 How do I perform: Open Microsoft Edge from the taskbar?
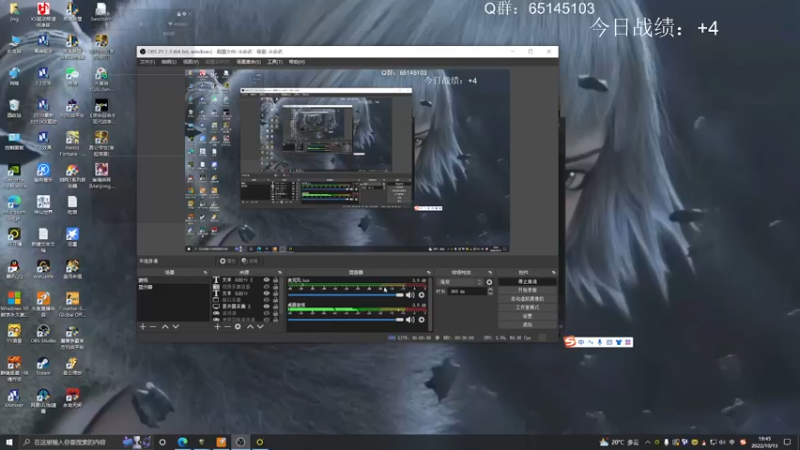click(182, 442)
